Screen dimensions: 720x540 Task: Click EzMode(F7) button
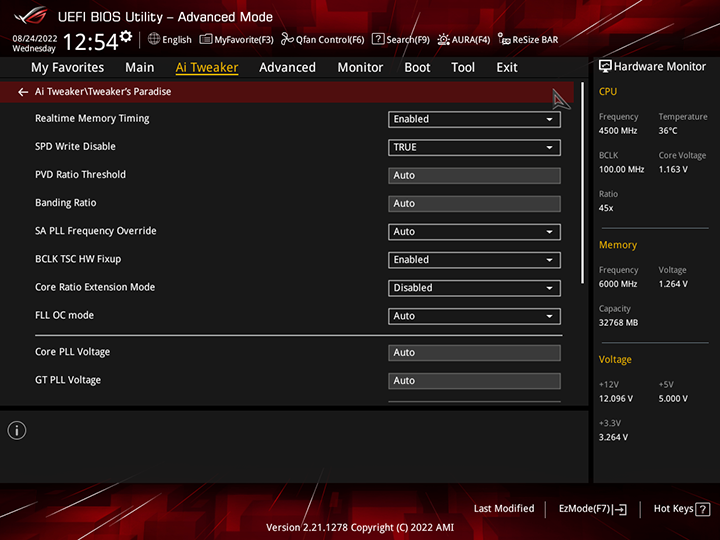(x=592, y=509)
